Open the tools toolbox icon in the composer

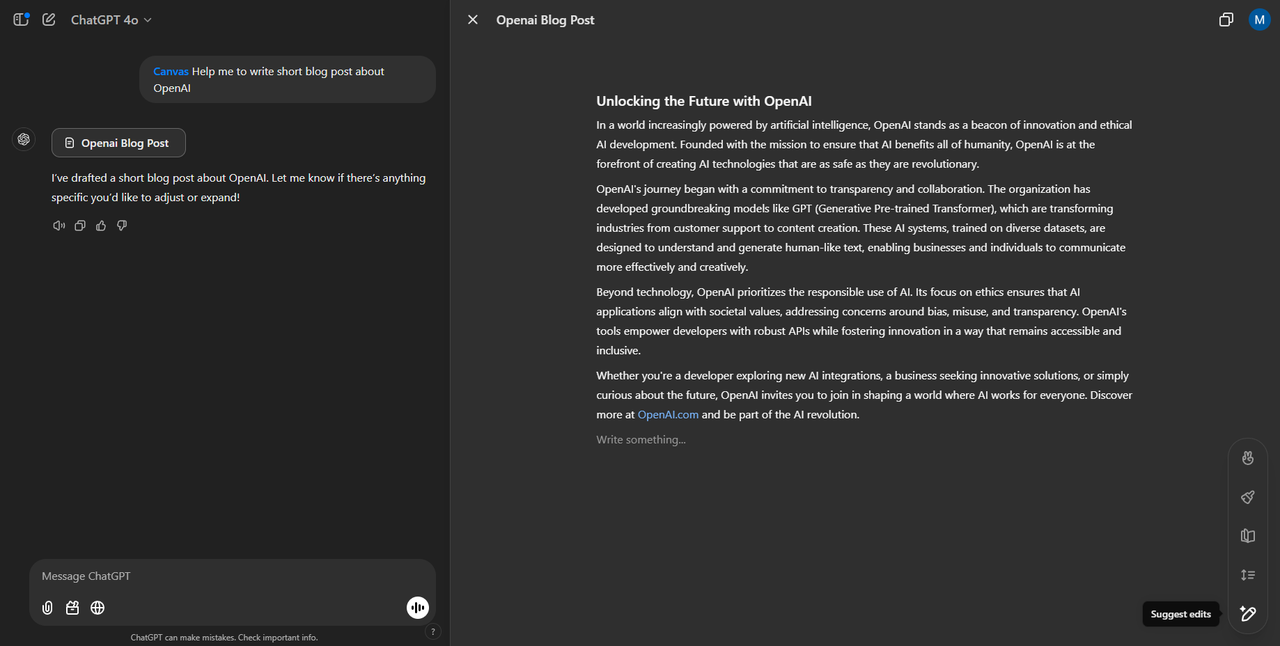click(x=72, y=608)
